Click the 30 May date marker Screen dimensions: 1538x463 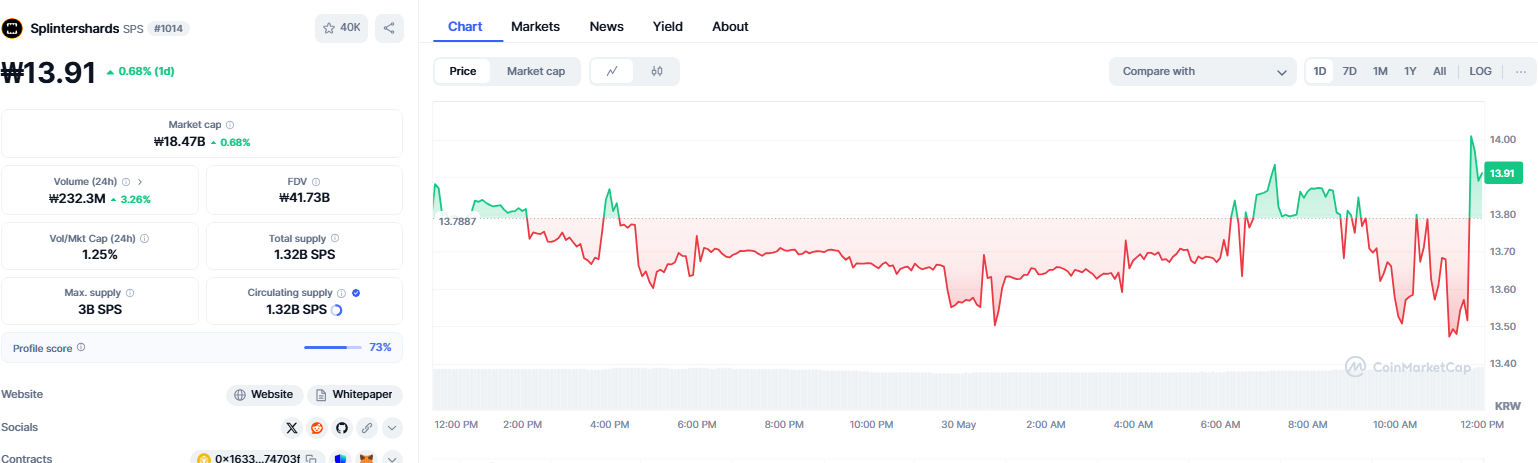click(x=958, y=425)
